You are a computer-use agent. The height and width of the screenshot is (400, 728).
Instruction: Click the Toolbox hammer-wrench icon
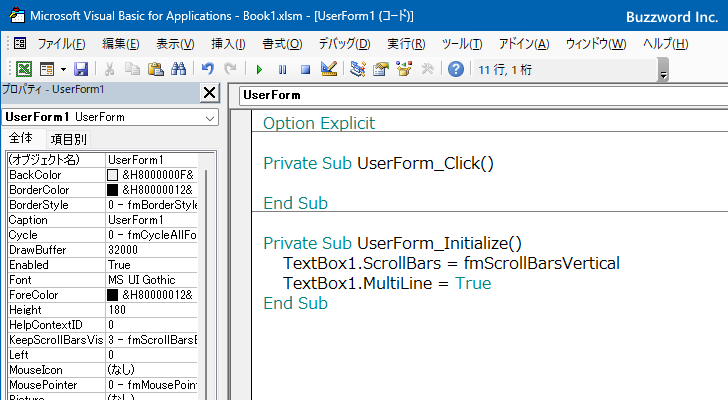[427, 69]
